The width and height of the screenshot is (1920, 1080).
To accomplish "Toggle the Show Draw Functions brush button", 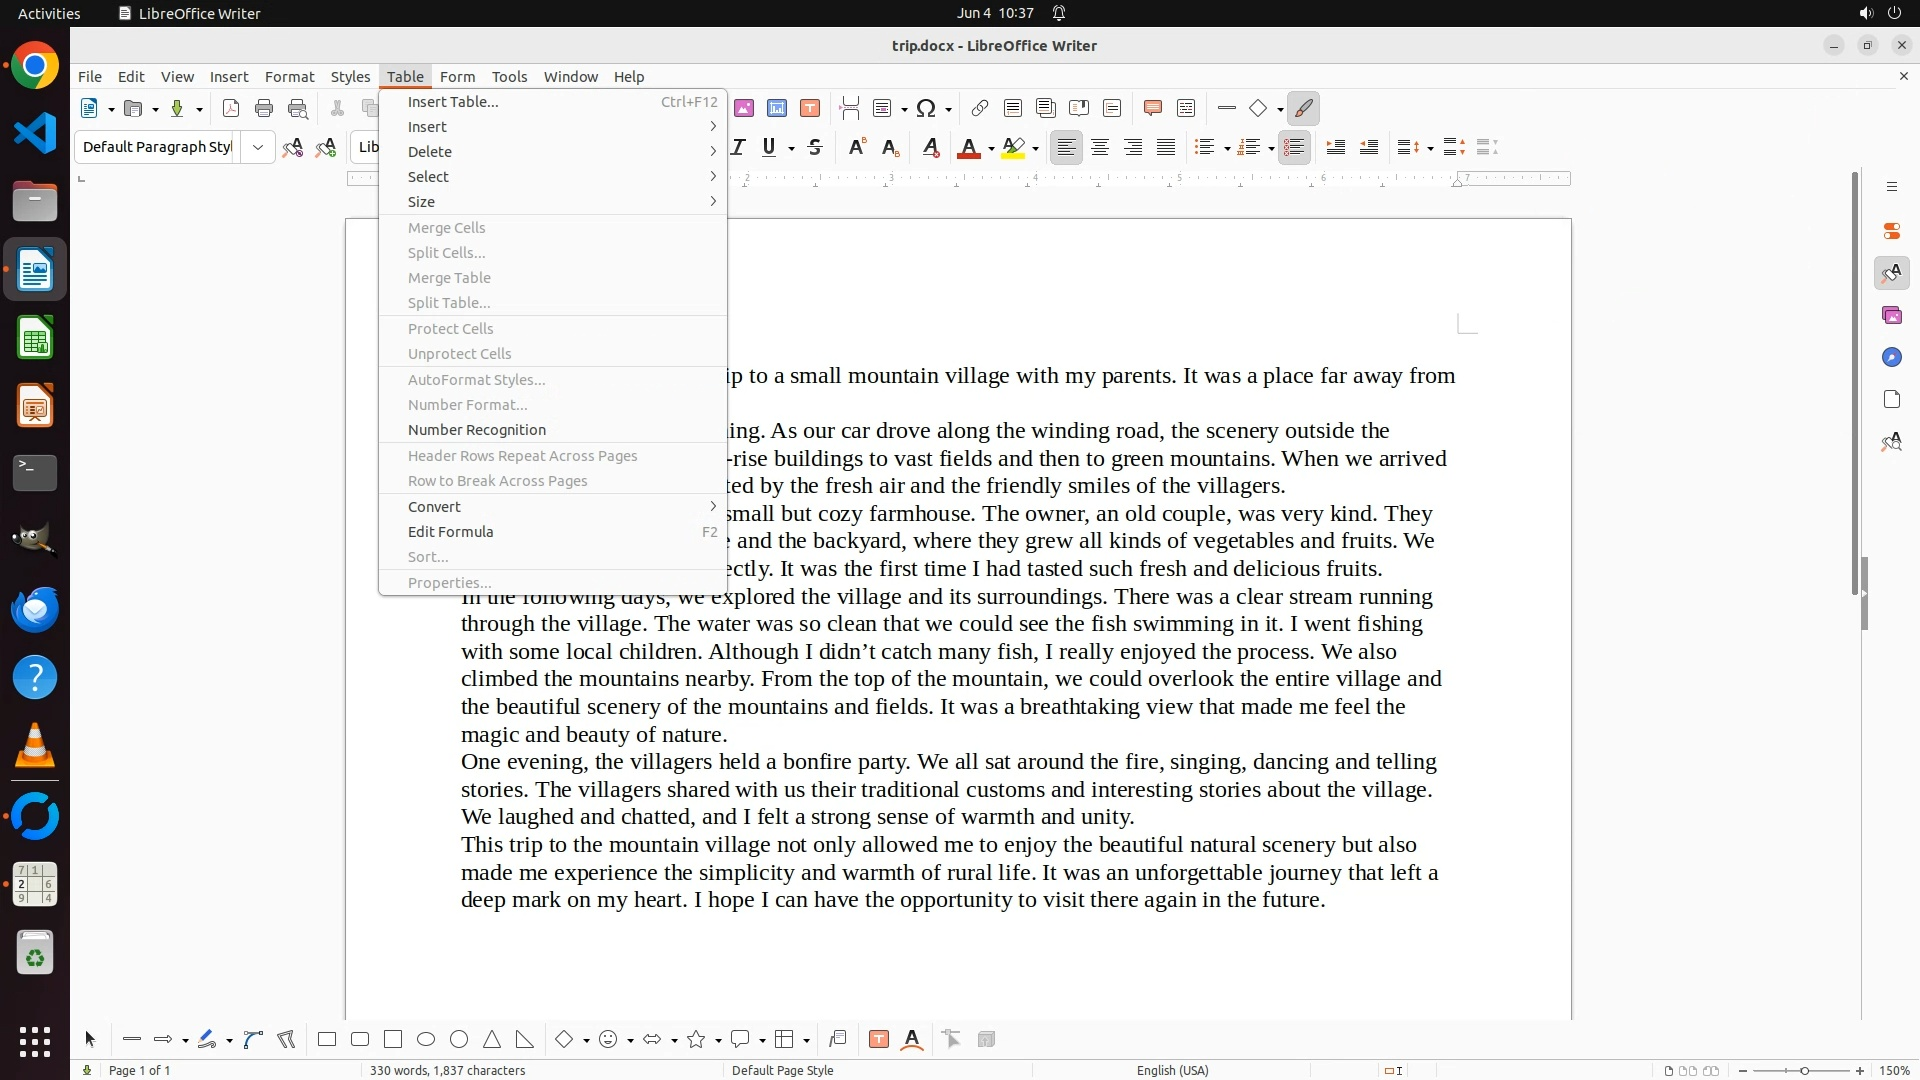I will 1303,108.
